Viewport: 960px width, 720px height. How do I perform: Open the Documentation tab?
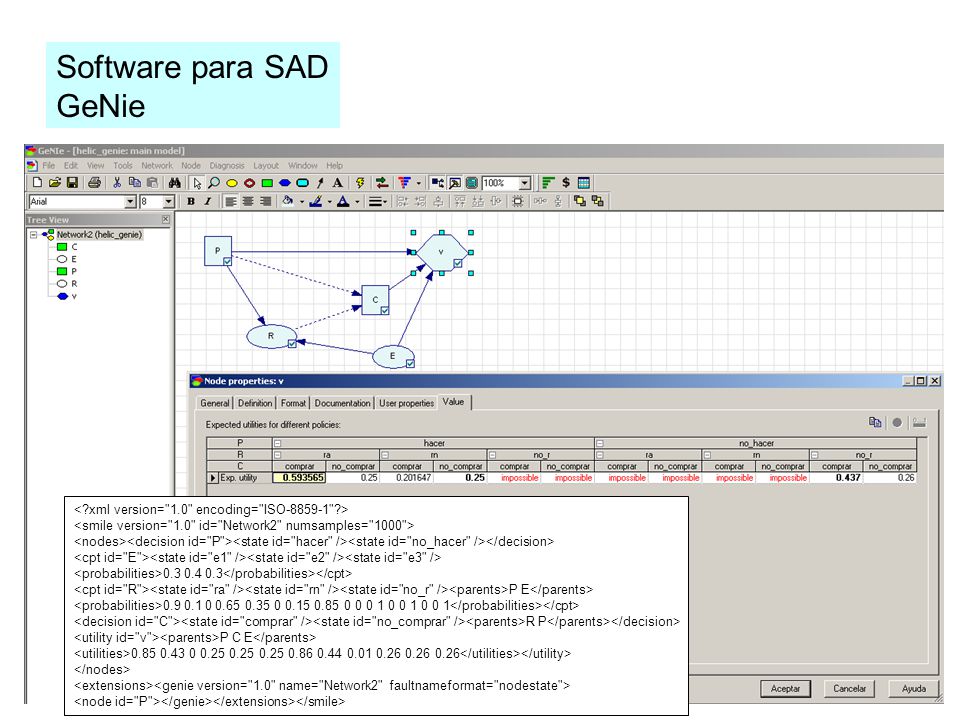(342, 403)
